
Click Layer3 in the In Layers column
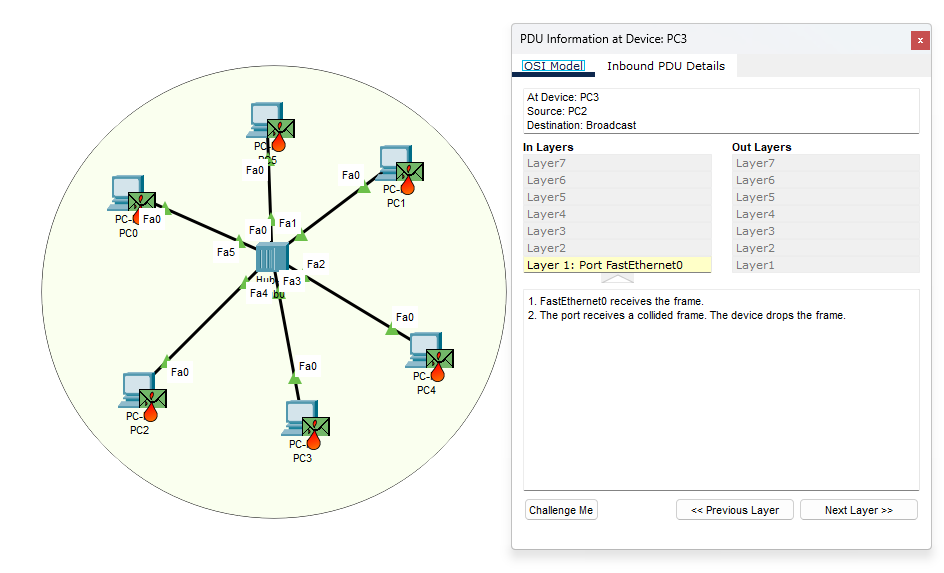[617, 231]
